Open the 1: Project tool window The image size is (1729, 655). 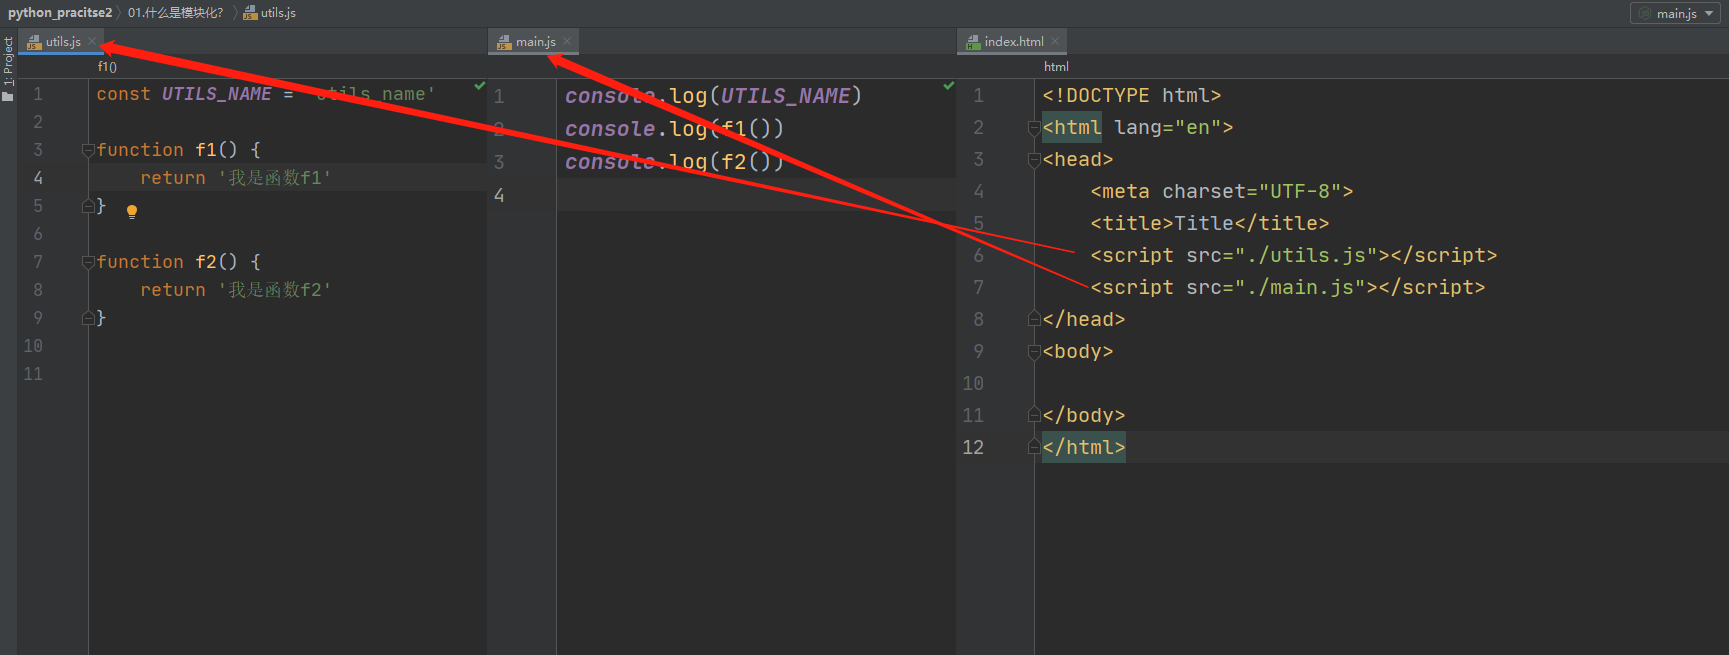click(8, 60)
